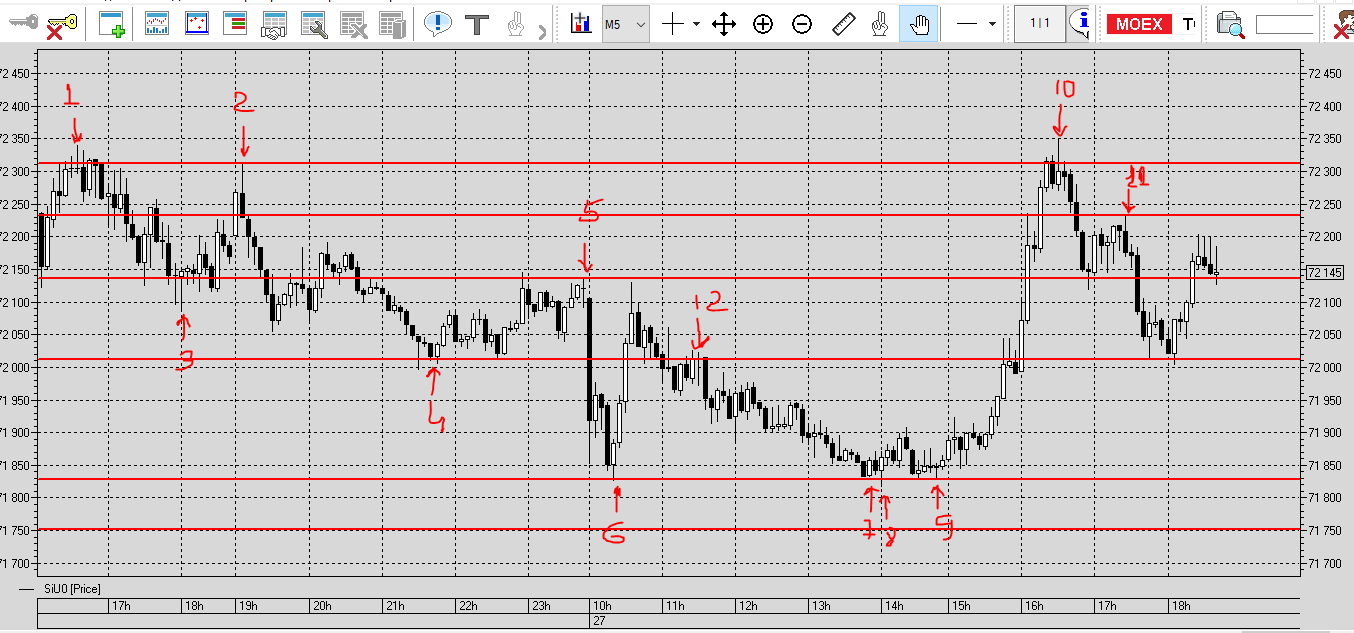
Task: Click the 72 145 current price label
Action: [x=1325, y=273]
